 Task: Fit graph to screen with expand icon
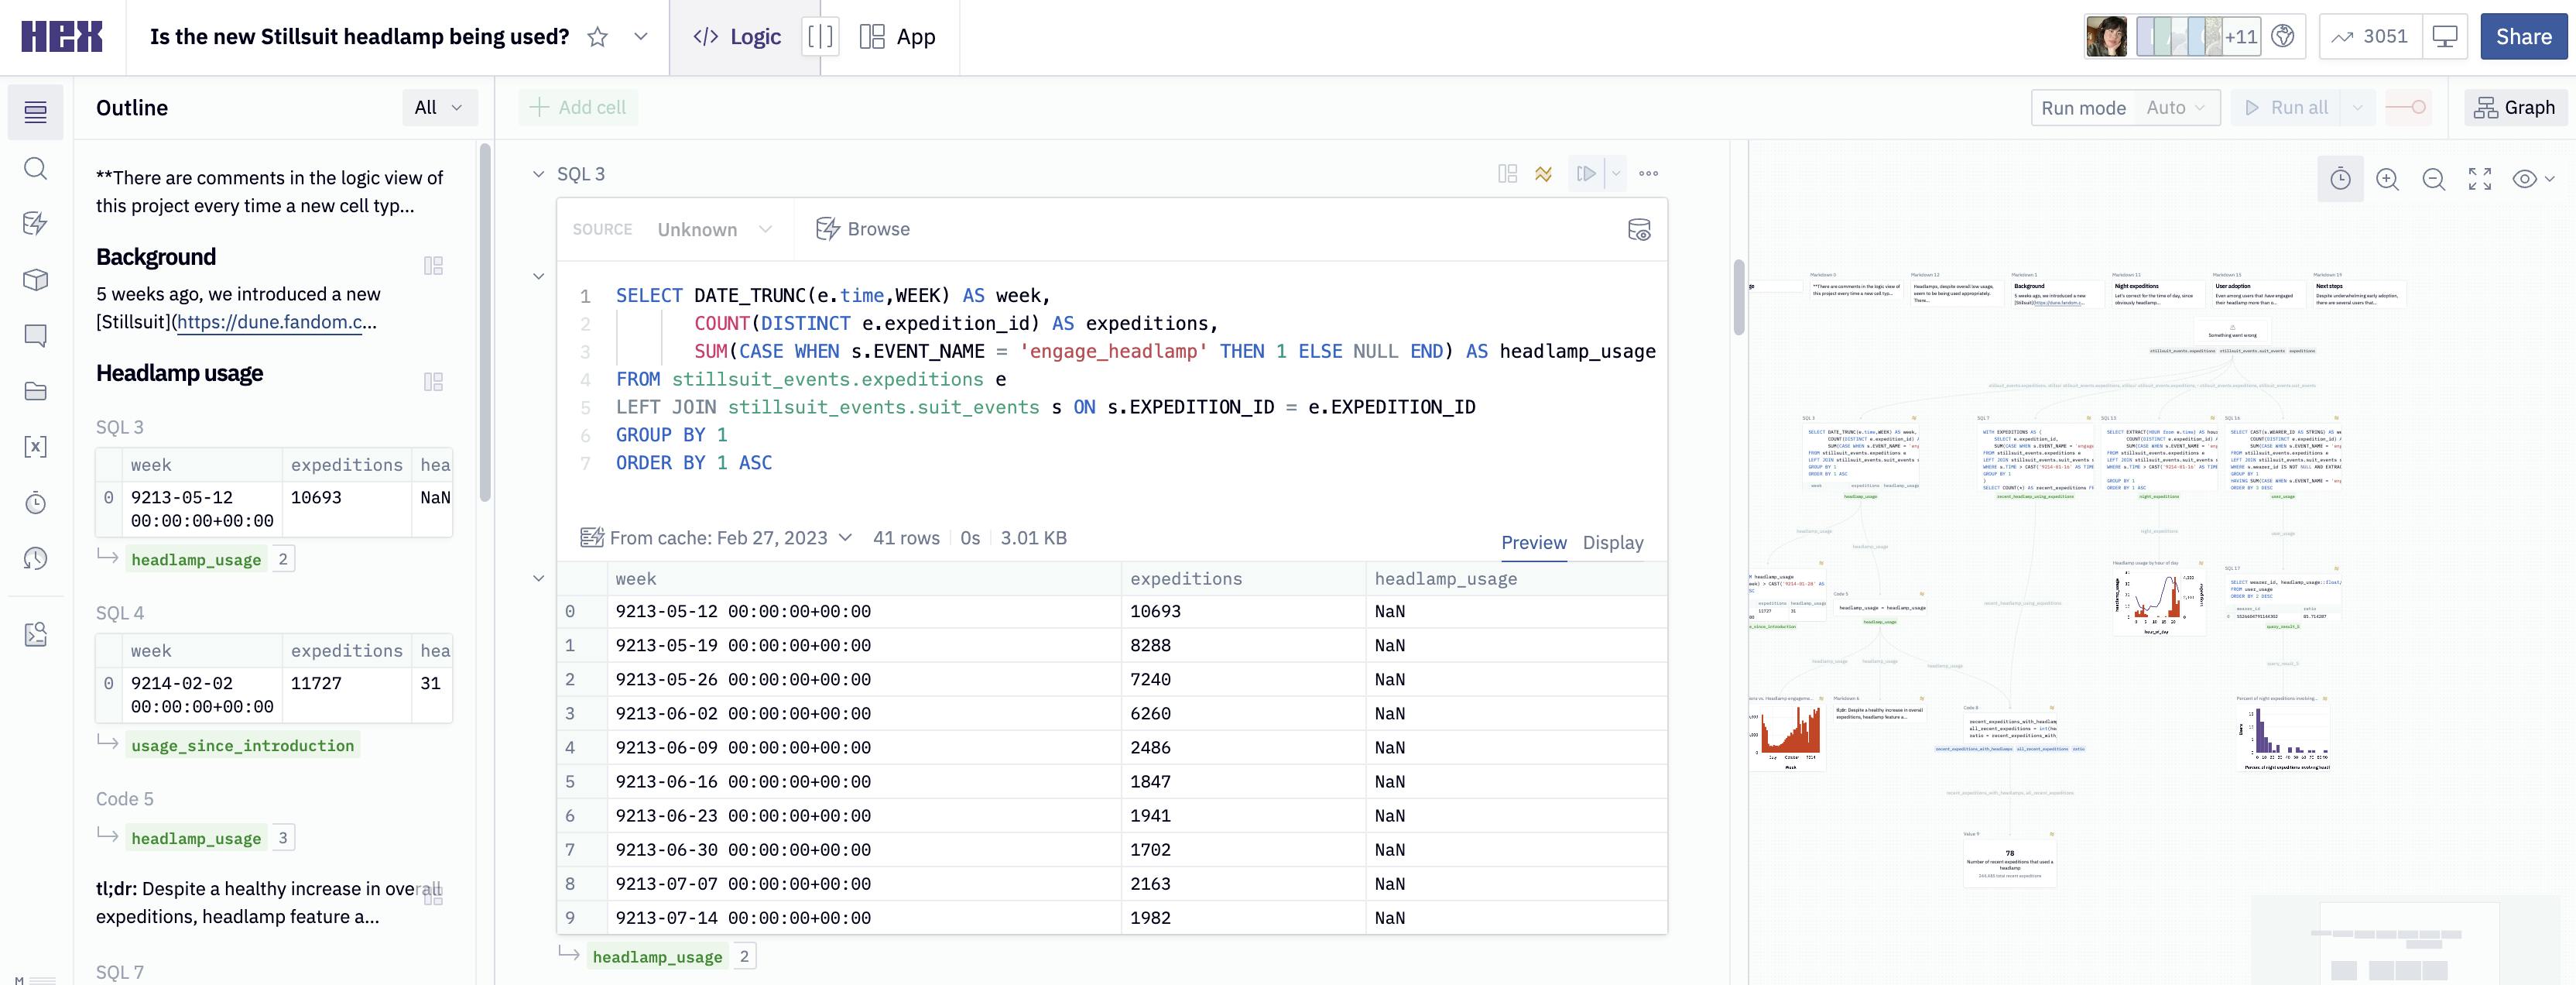[2479, 179]
